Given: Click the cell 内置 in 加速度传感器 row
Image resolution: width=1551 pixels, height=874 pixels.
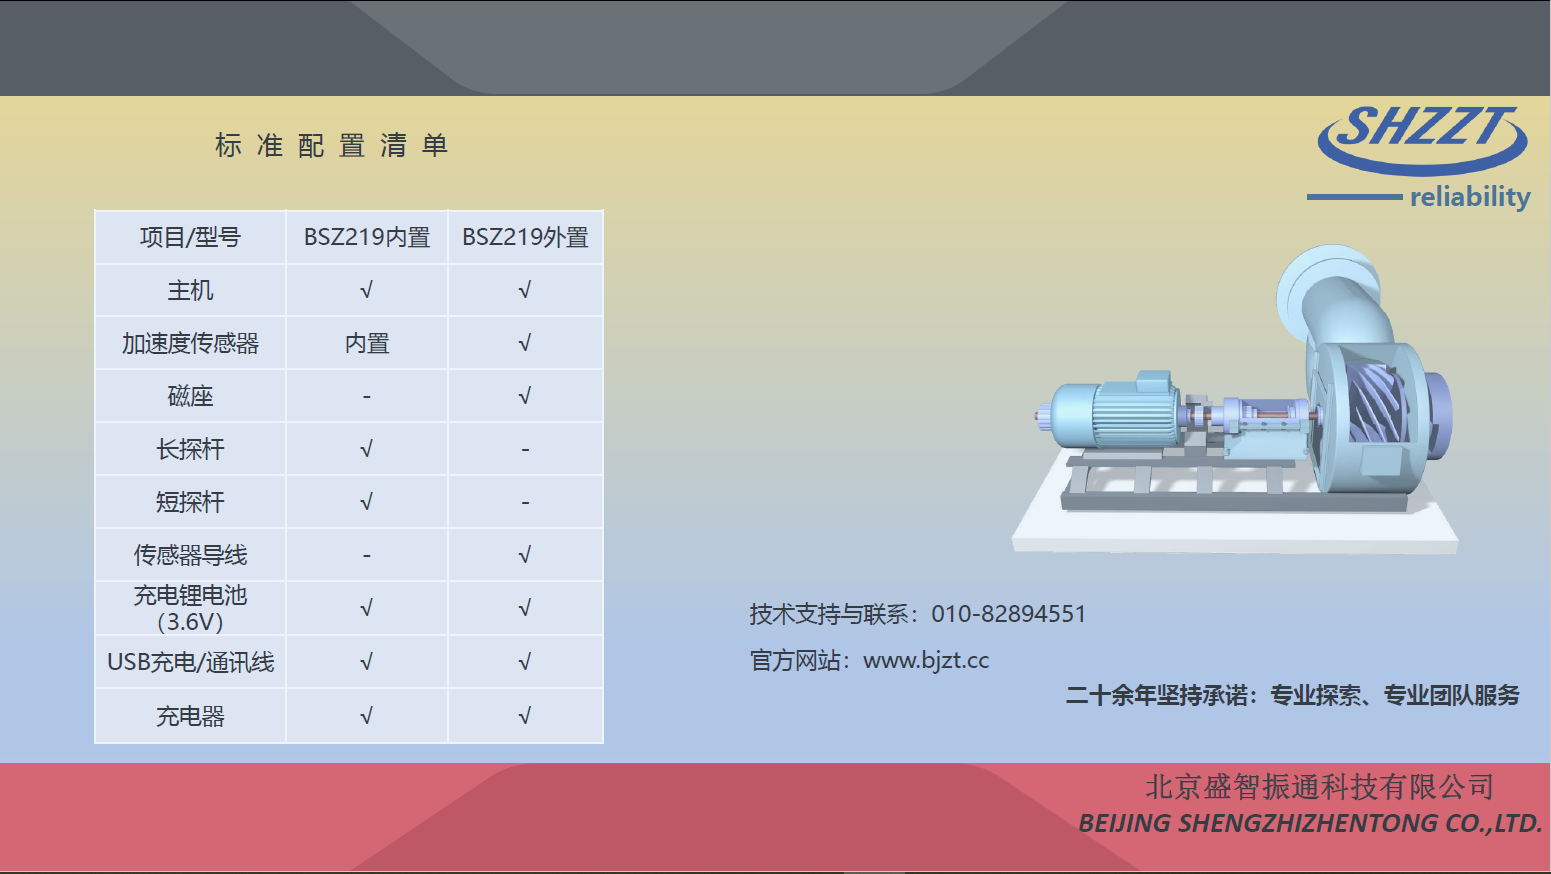Looking at the screenshot, I should tap(367, 343).
